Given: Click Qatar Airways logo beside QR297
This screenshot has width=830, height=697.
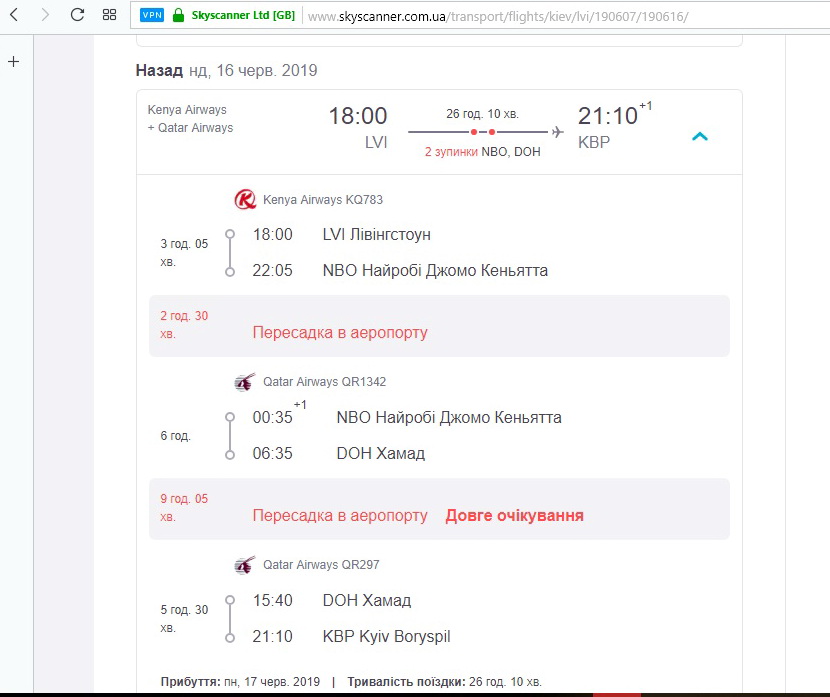Looking at the screenshot, I should [x=245, y=565].
